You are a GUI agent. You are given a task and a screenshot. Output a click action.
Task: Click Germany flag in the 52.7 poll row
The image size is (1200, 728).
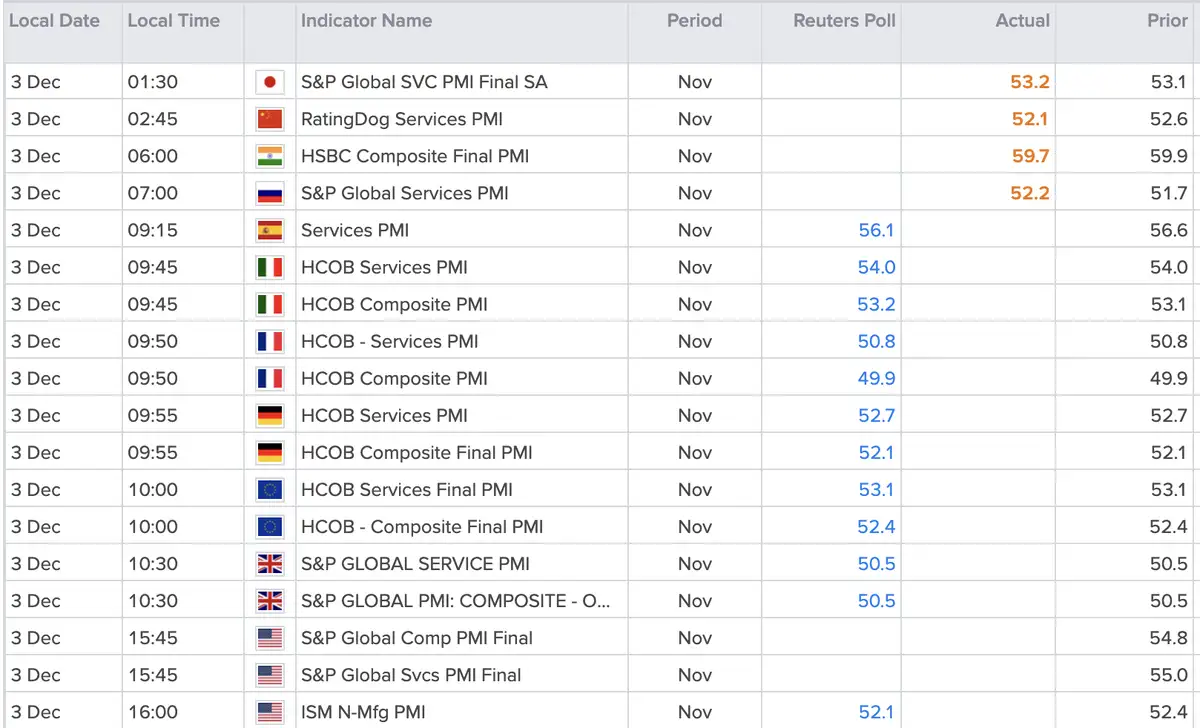pos(270,415)
